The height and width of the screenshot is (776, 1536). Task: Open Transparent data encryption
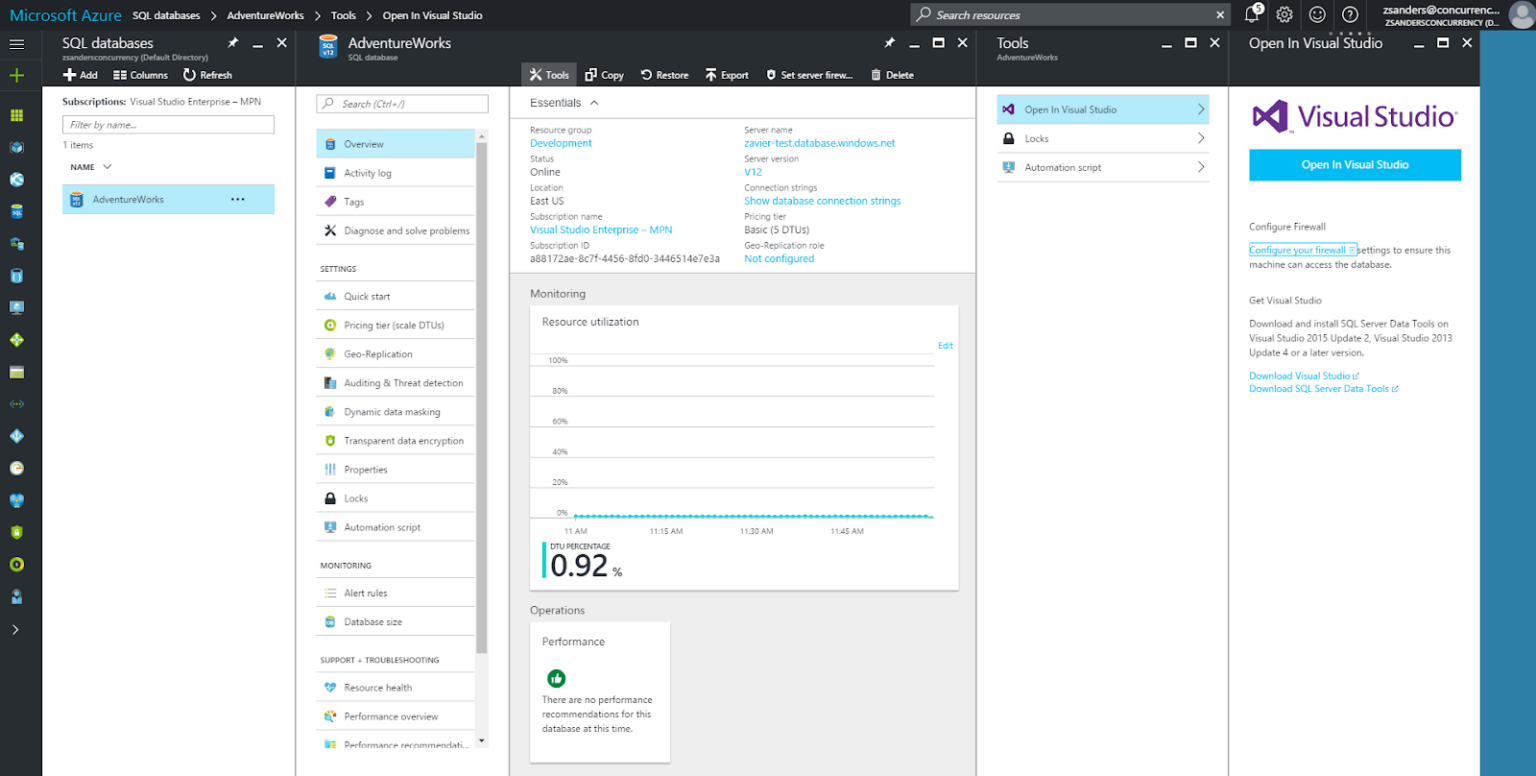click(x=396, y=441)
